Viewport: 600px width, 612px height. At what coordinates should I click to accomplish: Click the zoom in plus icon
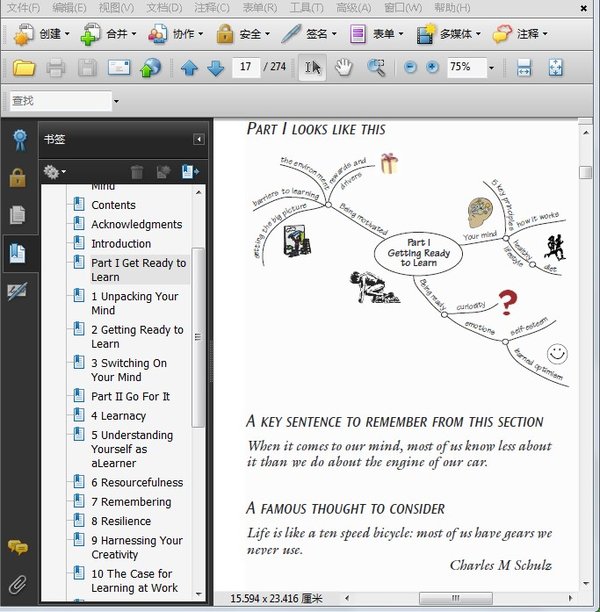pos(432,68)
